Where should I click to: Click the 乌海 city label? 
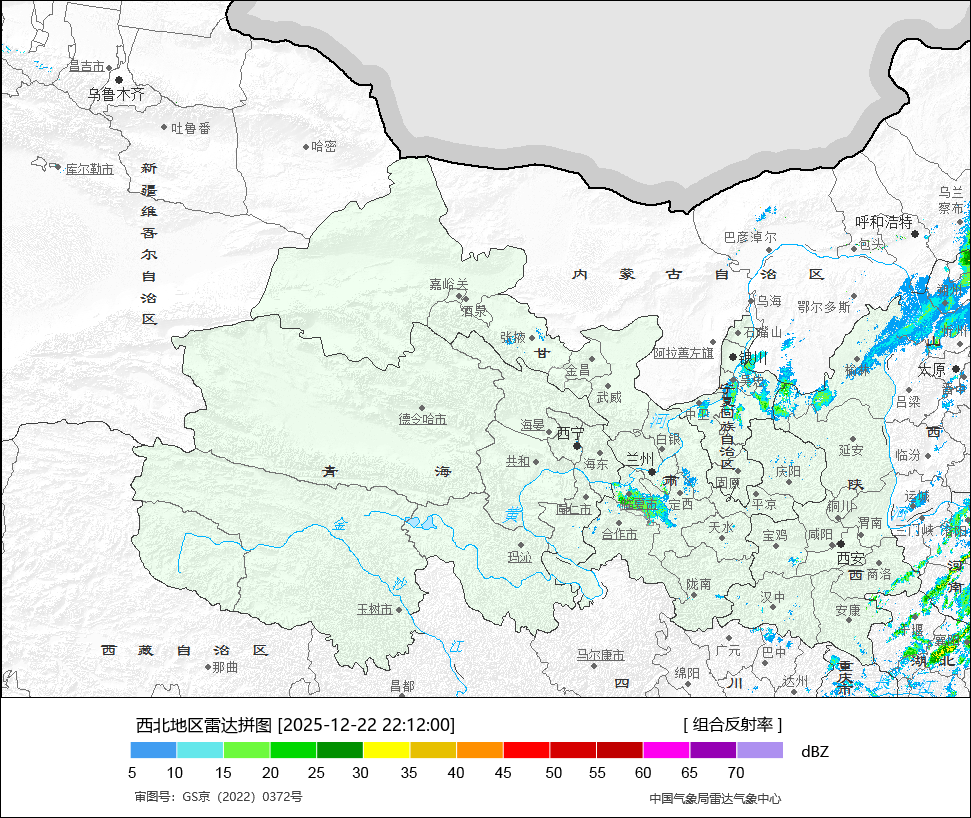[769, 301]
